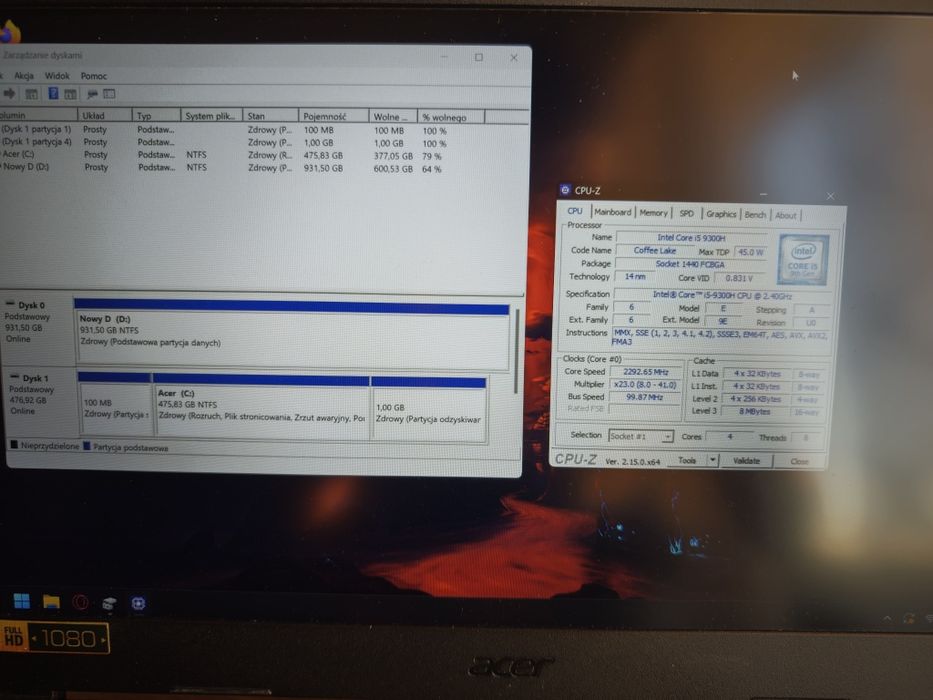933x700 pixels.
Task: Click the blue Partycja podstawowa legend swatch
Action: tap(87, 445)
